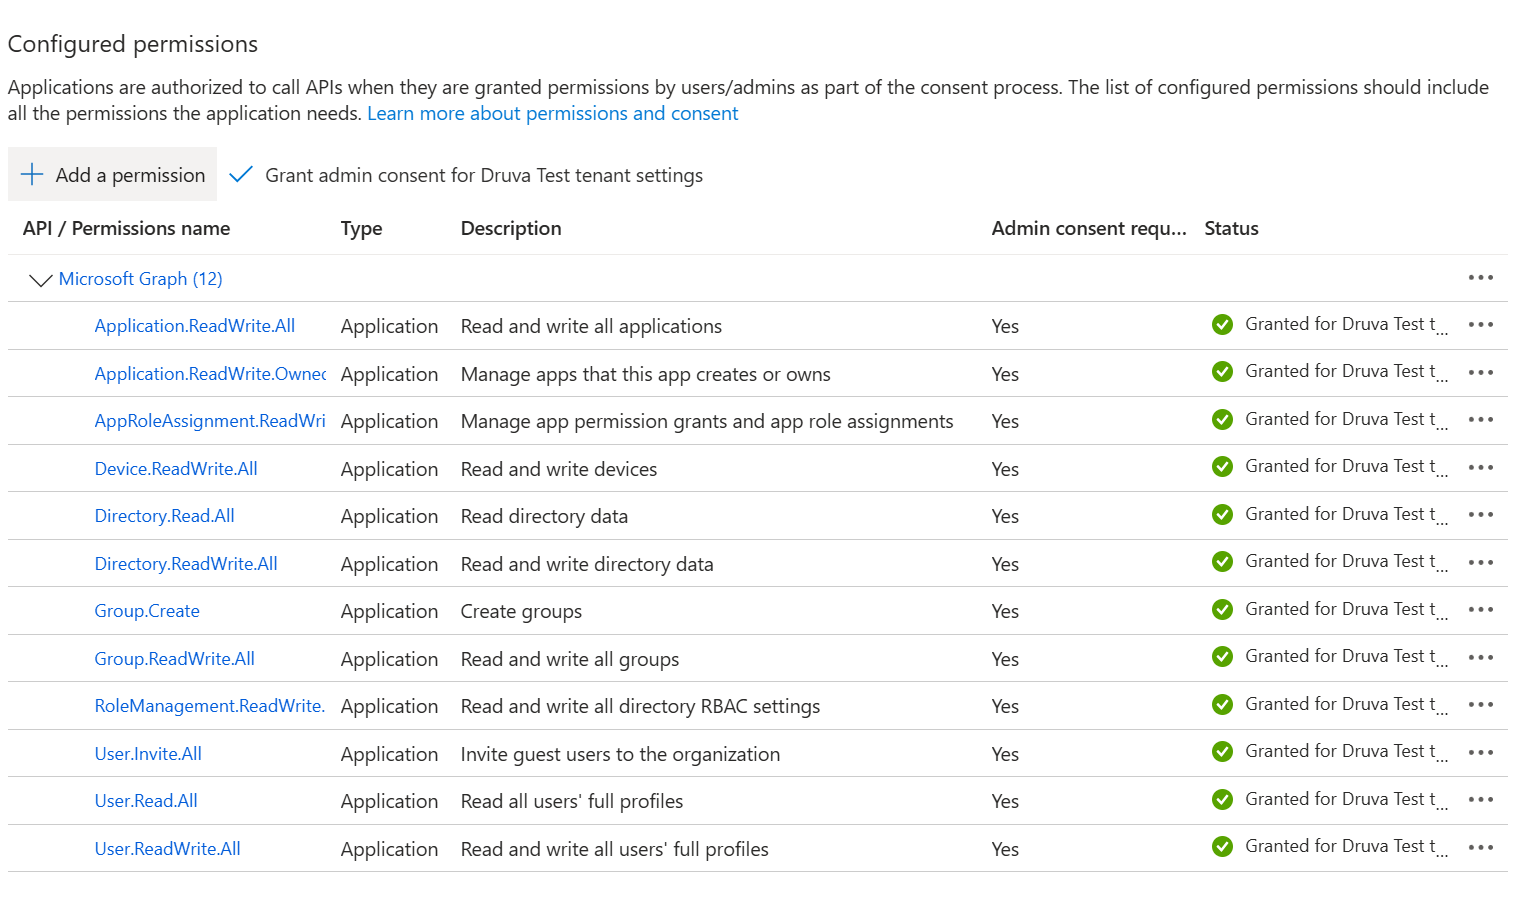
Task: Click ellipsis icon on User.ReadWrite.All row
Action: (x=1480, y=846)
